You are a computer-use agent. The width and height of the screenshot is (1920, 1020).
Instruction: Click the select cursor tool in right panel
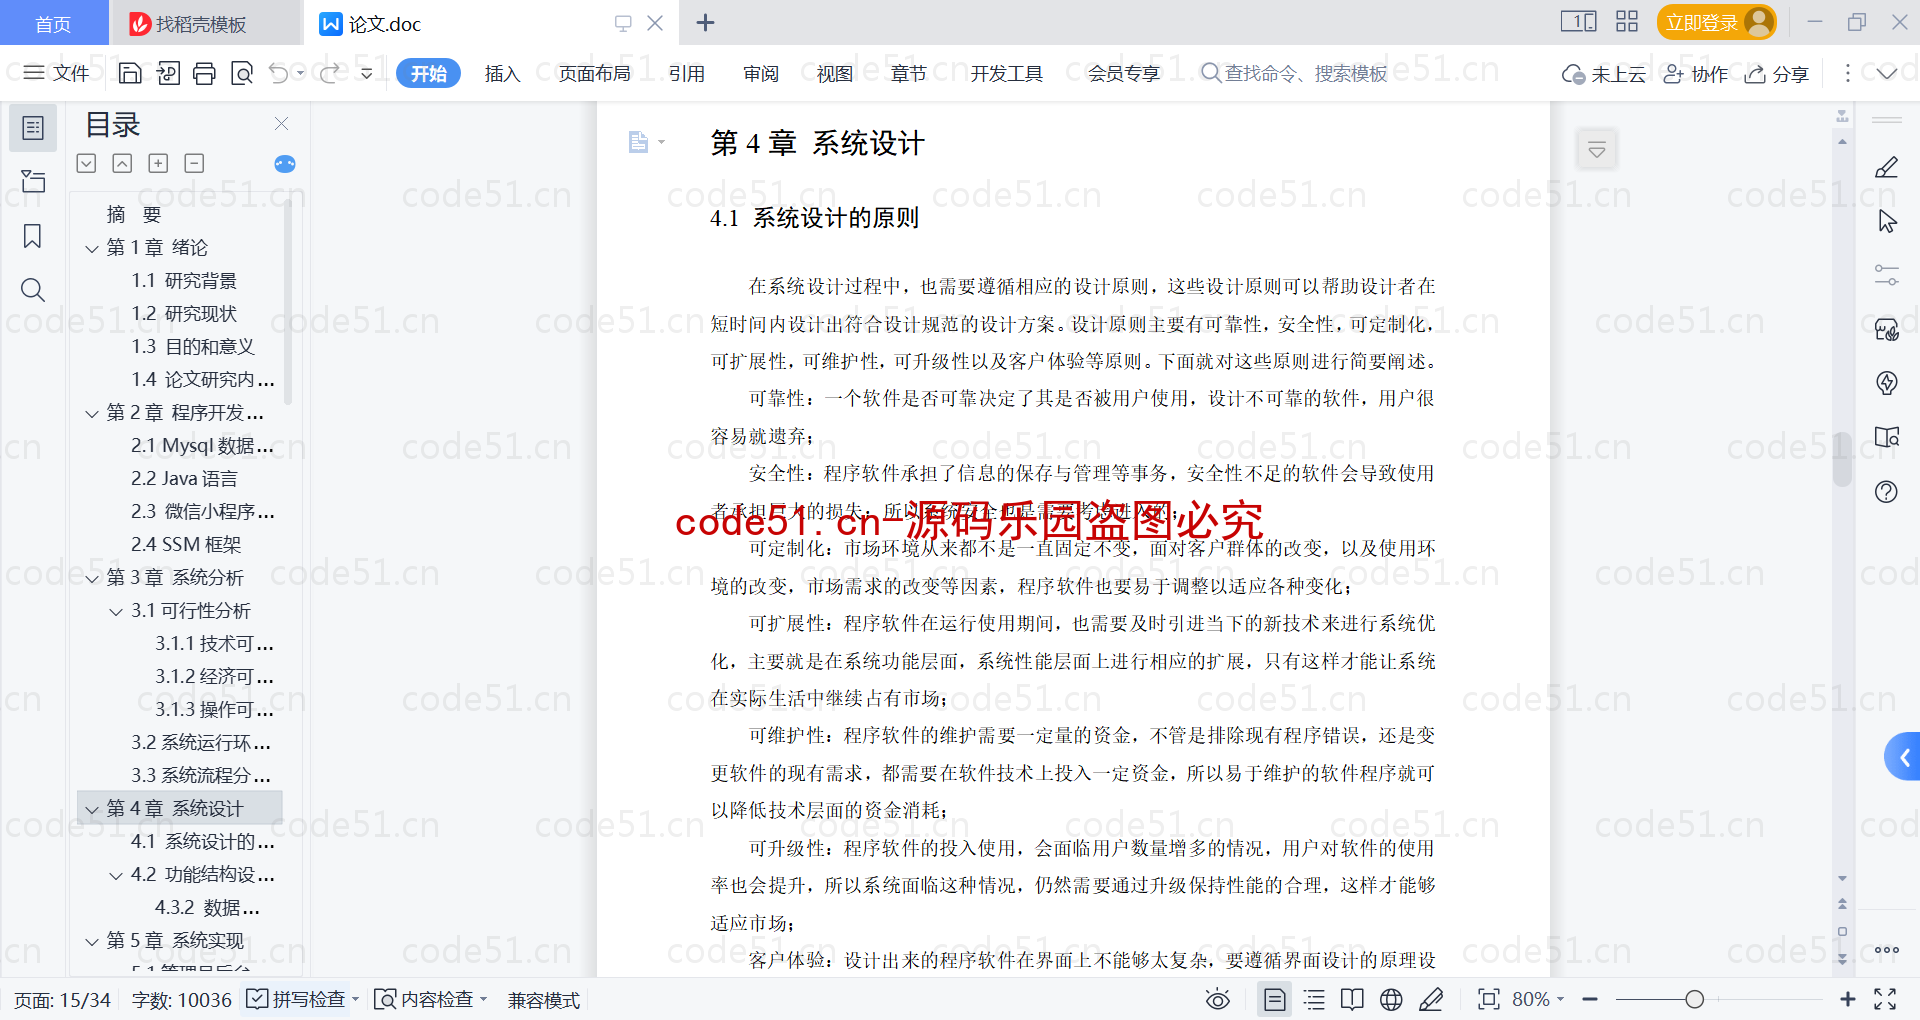(x=1886, y=221)
